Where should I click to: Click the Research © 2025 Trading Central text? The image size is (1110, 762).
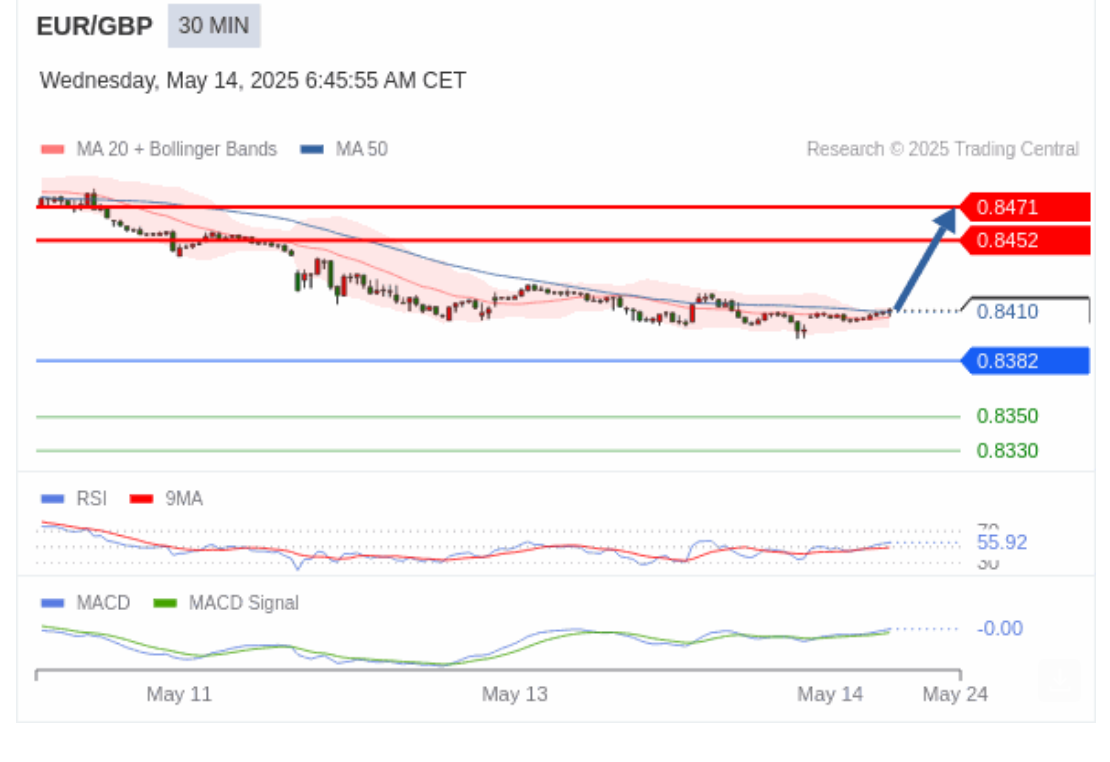tap(943, 149)
